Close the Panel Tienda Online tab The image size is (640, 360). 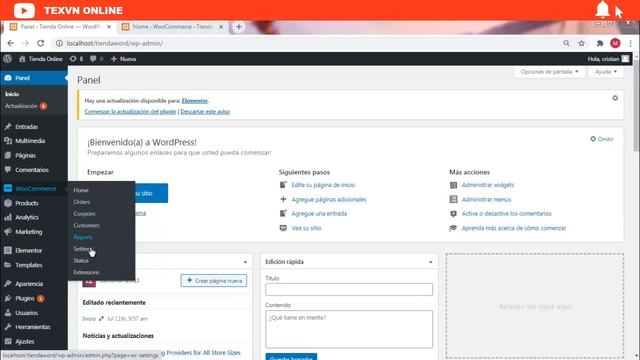tap(109, 27)
